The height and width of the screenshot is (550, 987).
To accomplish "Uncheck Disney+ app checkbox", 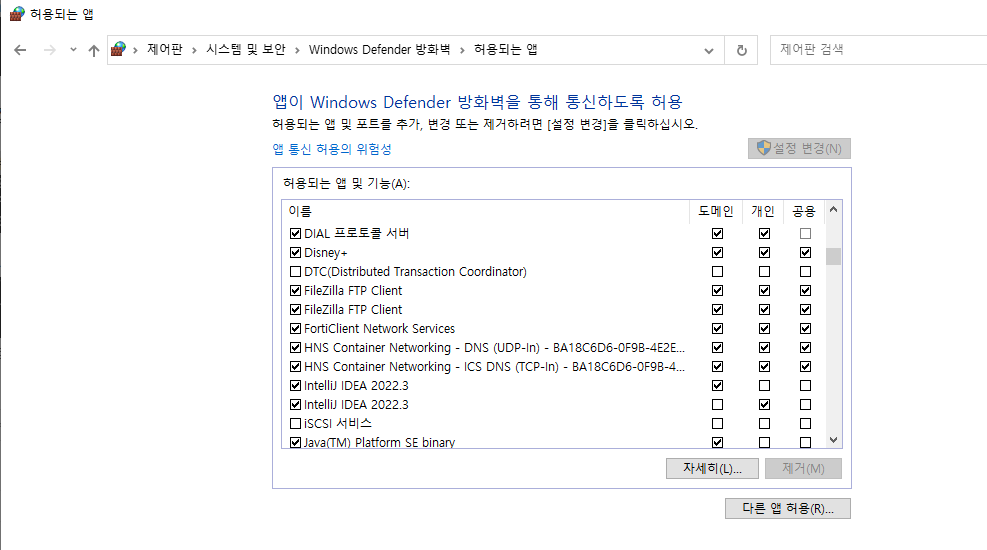I will point(295,252).
